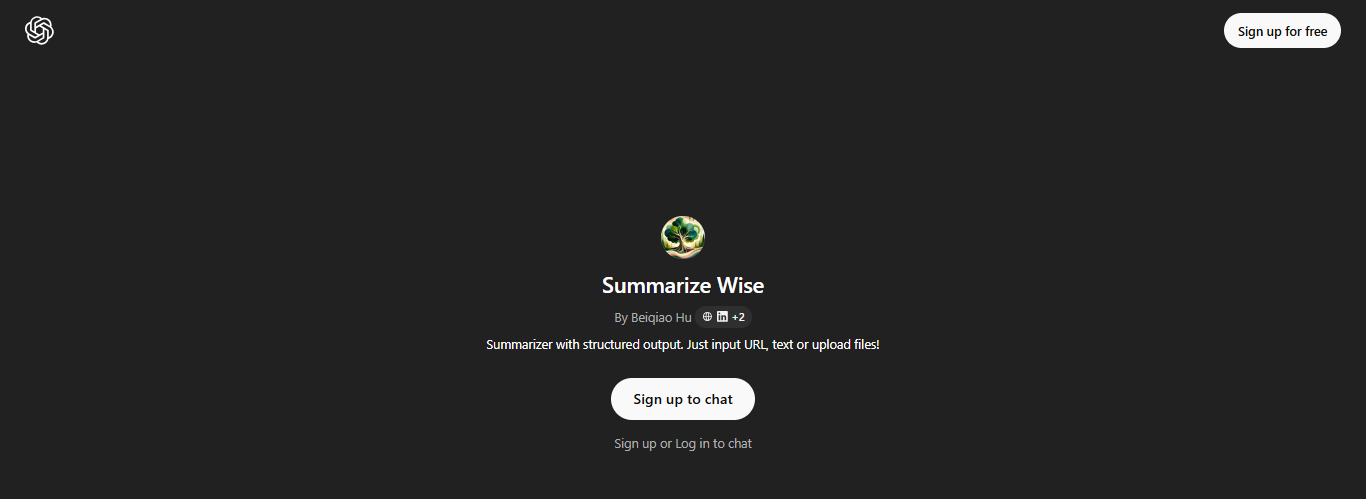
Task: Click the Summarizer with structured output description
Action: 683,344
